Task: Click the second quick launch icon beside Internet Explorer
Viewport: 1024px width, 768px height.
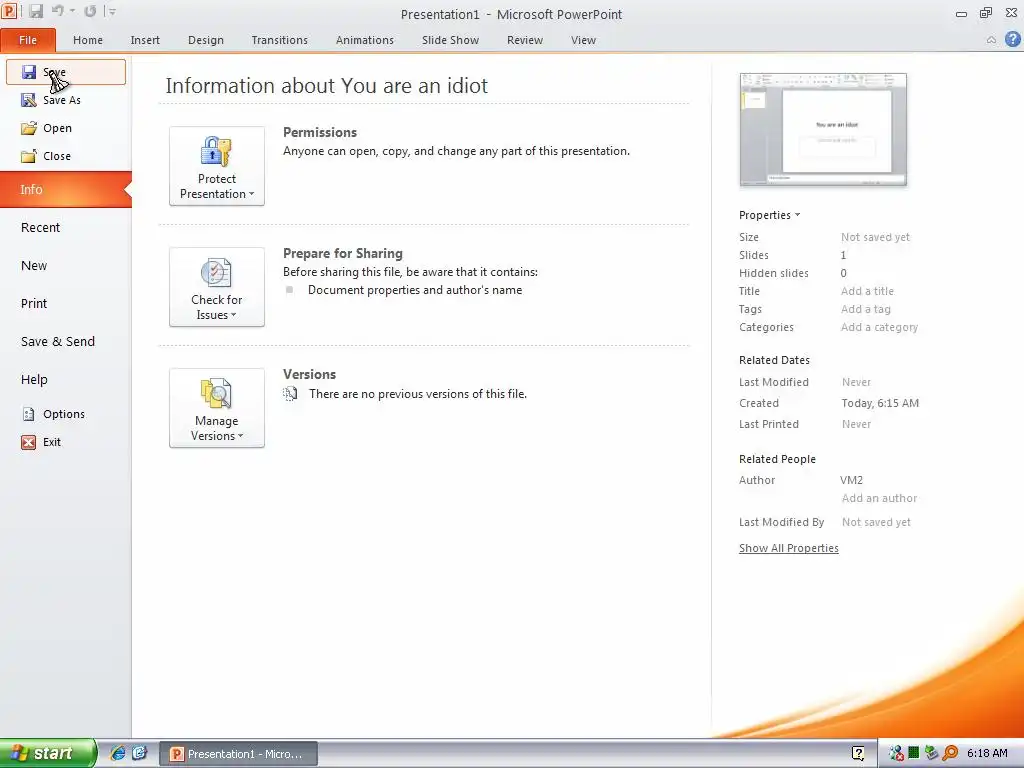Action: point(140,753)
